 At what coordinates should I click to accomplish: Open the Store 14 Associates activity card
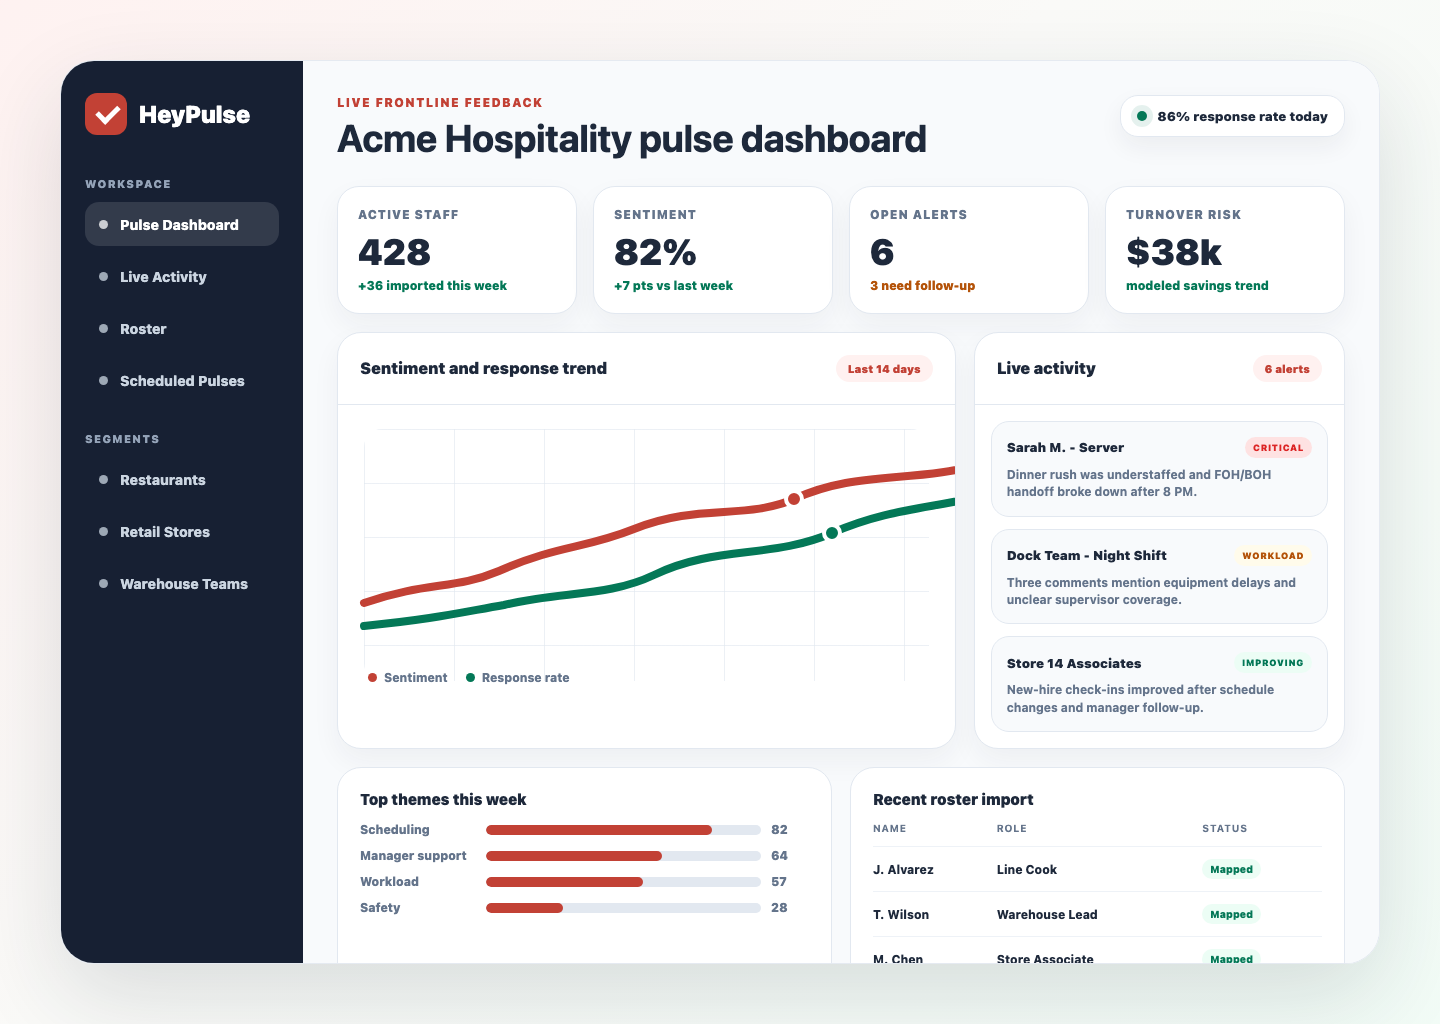click(1159, 684)
